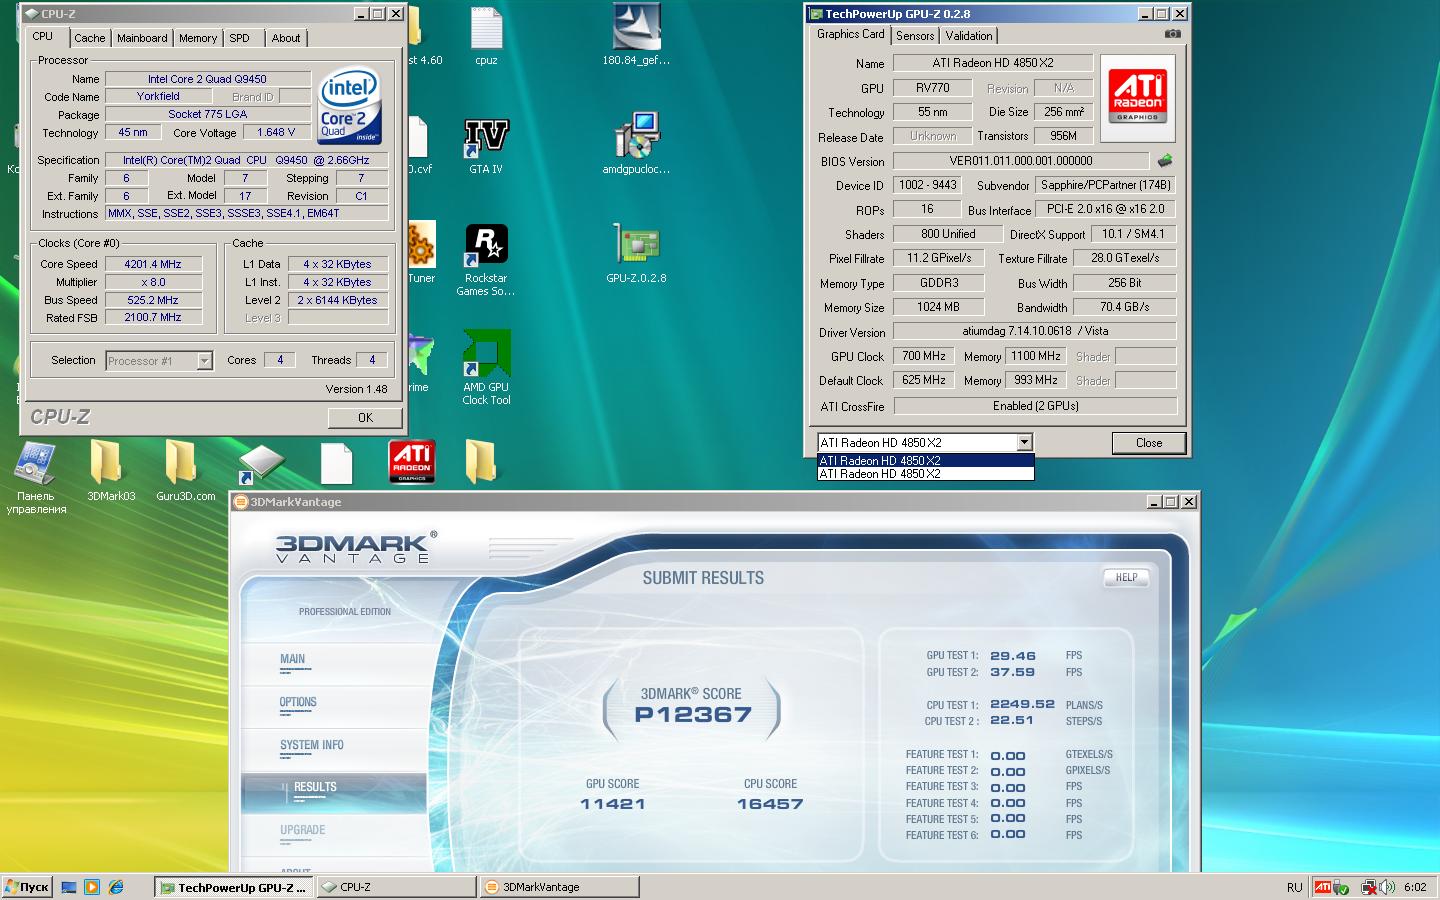
Task: Click the taskbar clock showing 6:02
Action: tap(1415, 887)
